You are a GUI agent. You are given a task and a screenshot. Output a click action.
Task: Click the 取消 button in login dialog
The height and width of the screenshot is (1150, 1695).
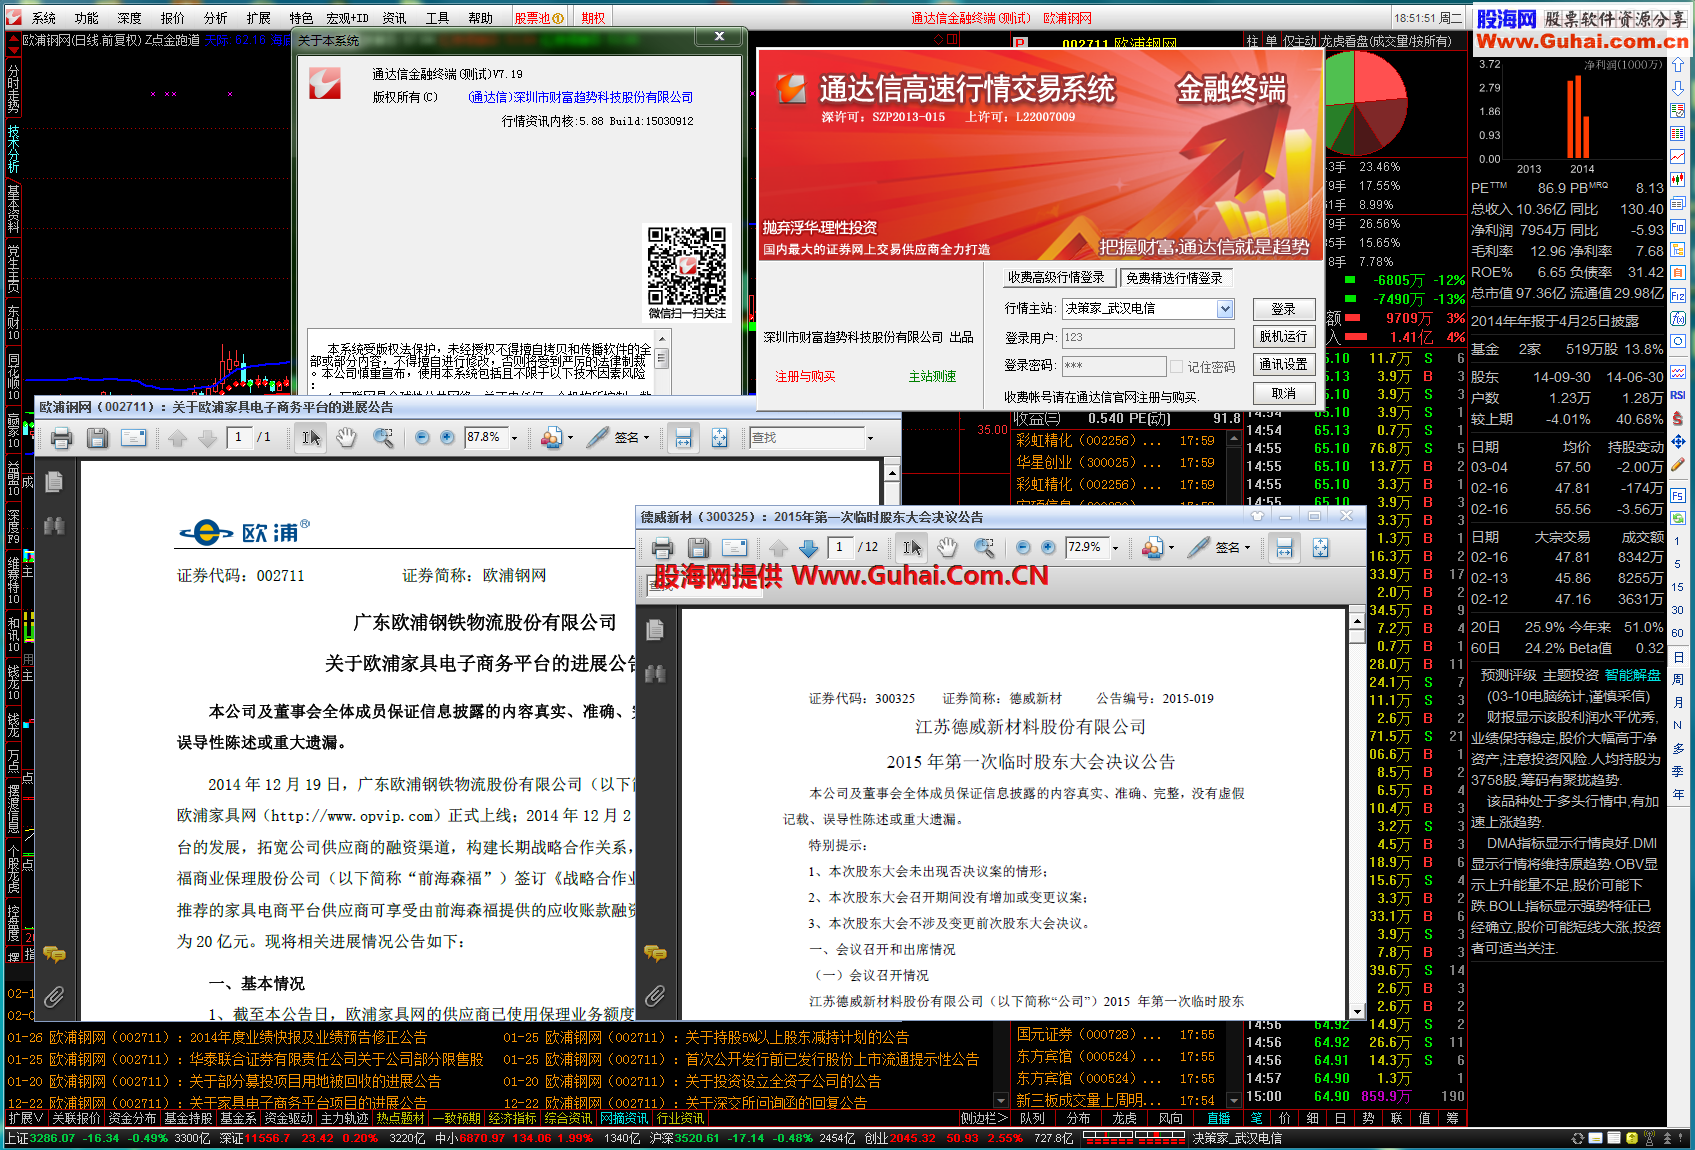1283,394
